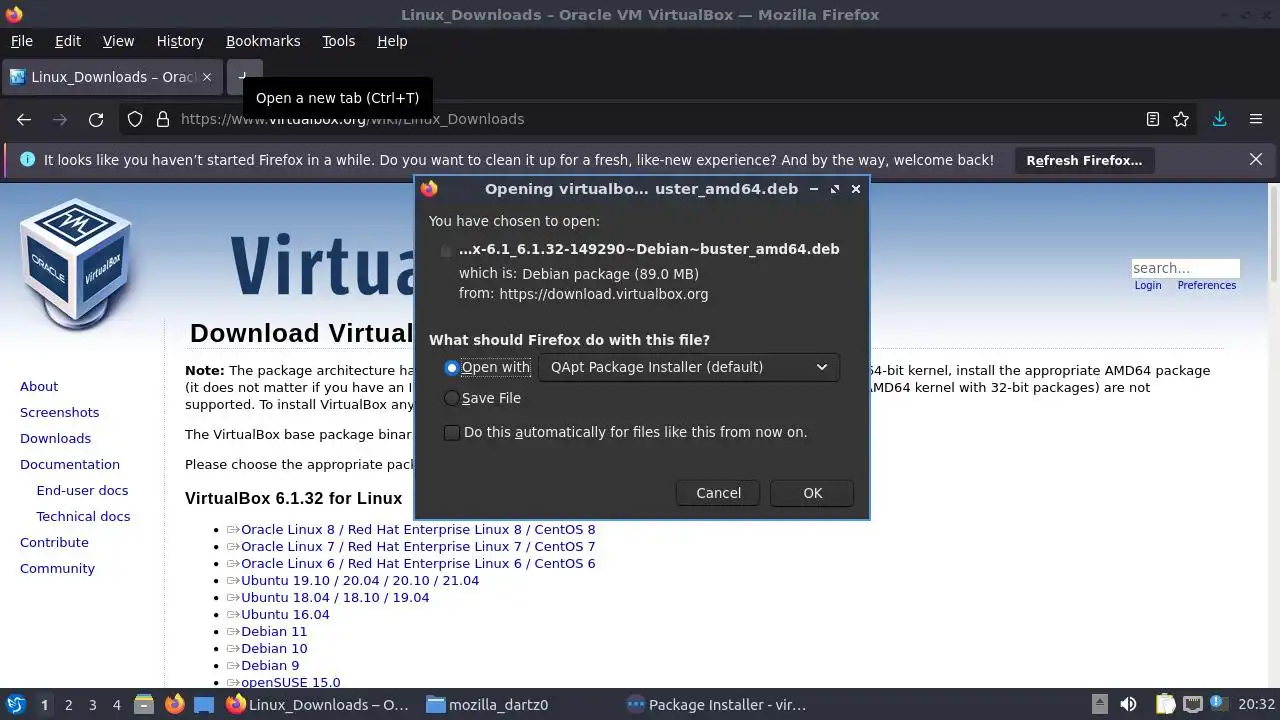The height and width of the screenshot is (720, 1280).
Task: Switch to workspace 2 in the pager
Action: pos(68,704)
